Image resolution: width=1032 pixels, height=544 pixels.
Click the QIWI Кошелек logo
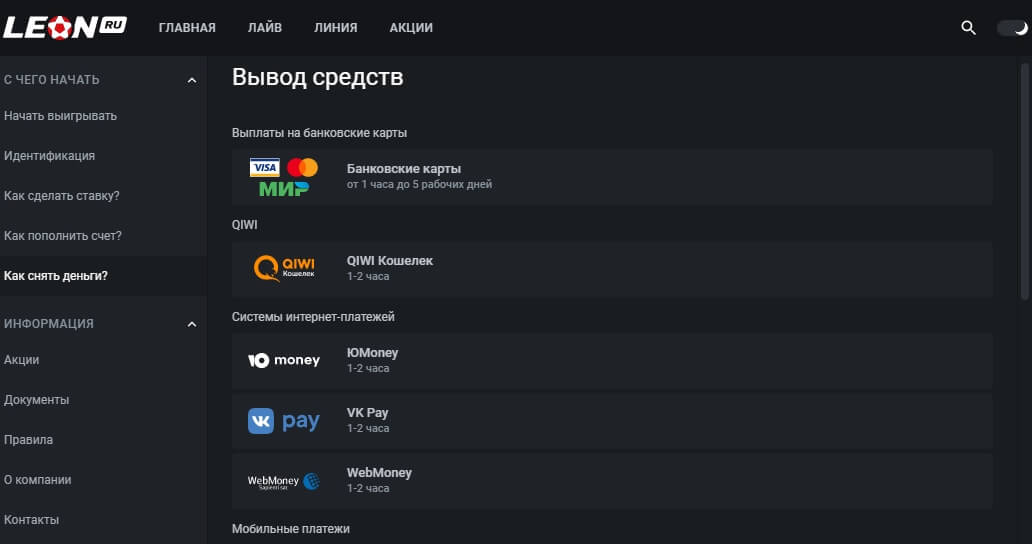(284, 268)
